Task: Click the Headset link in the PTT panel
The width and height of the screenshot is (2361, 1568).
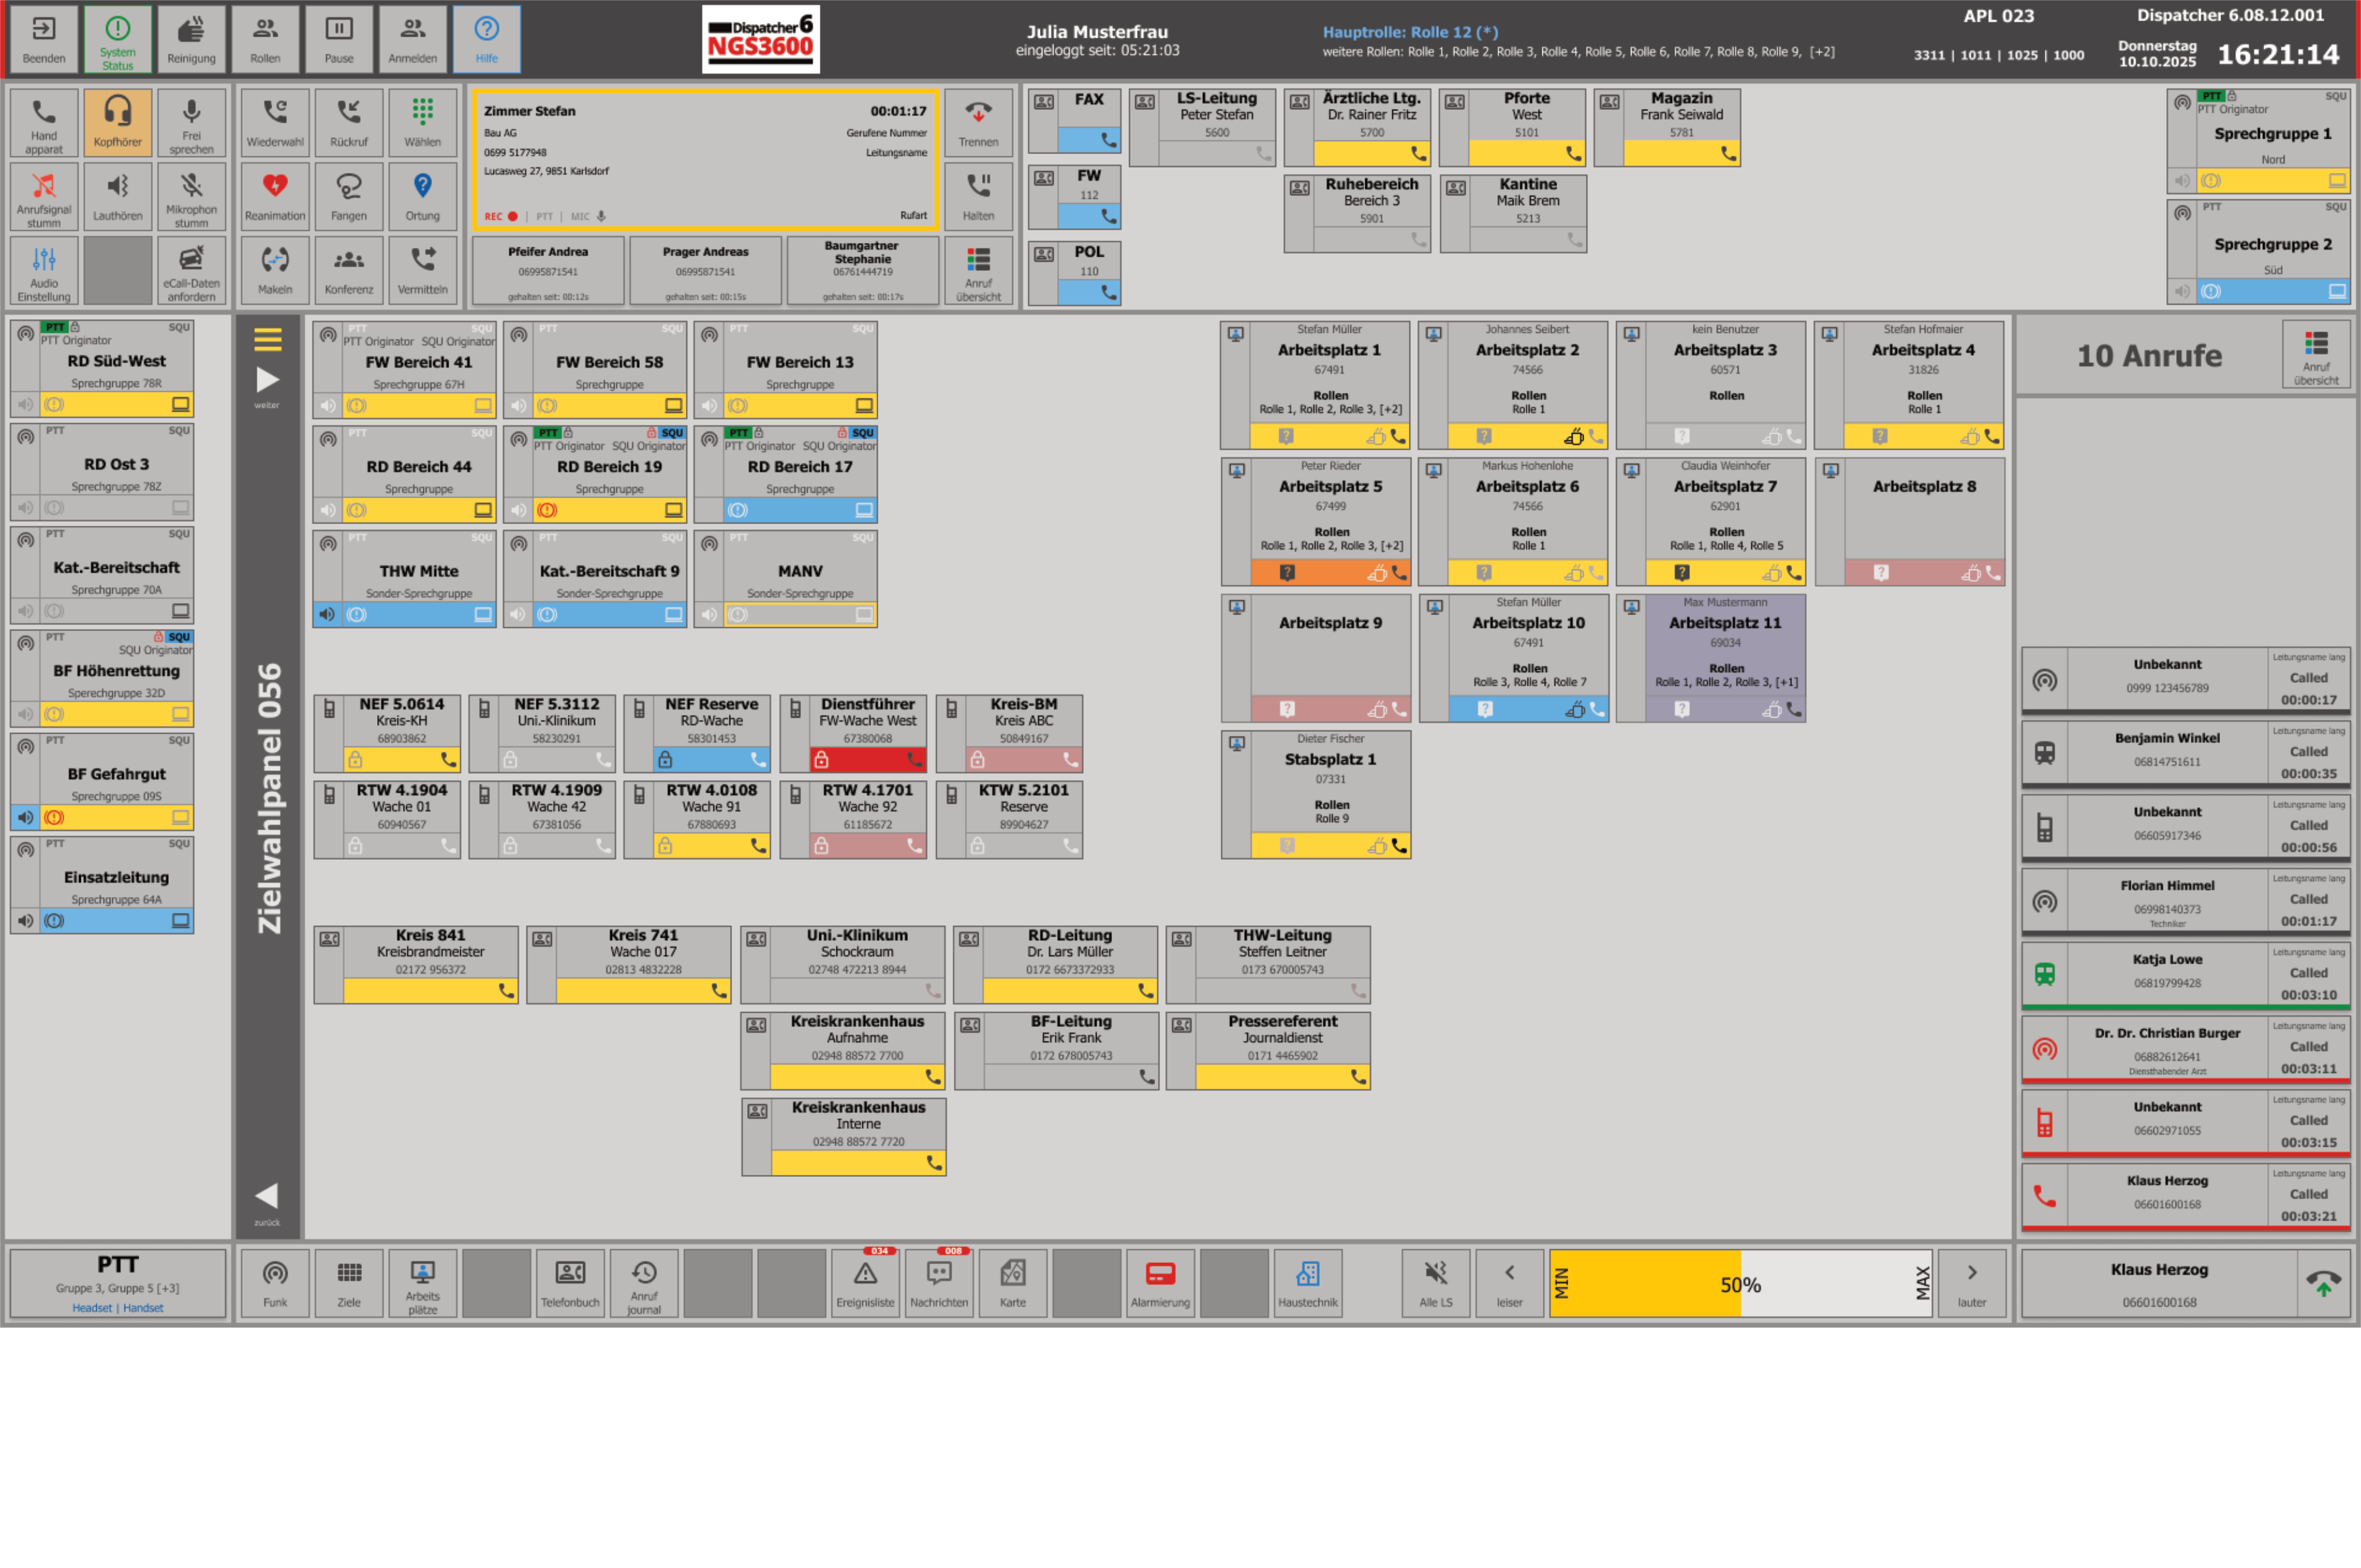Action: coord(92,1307)
